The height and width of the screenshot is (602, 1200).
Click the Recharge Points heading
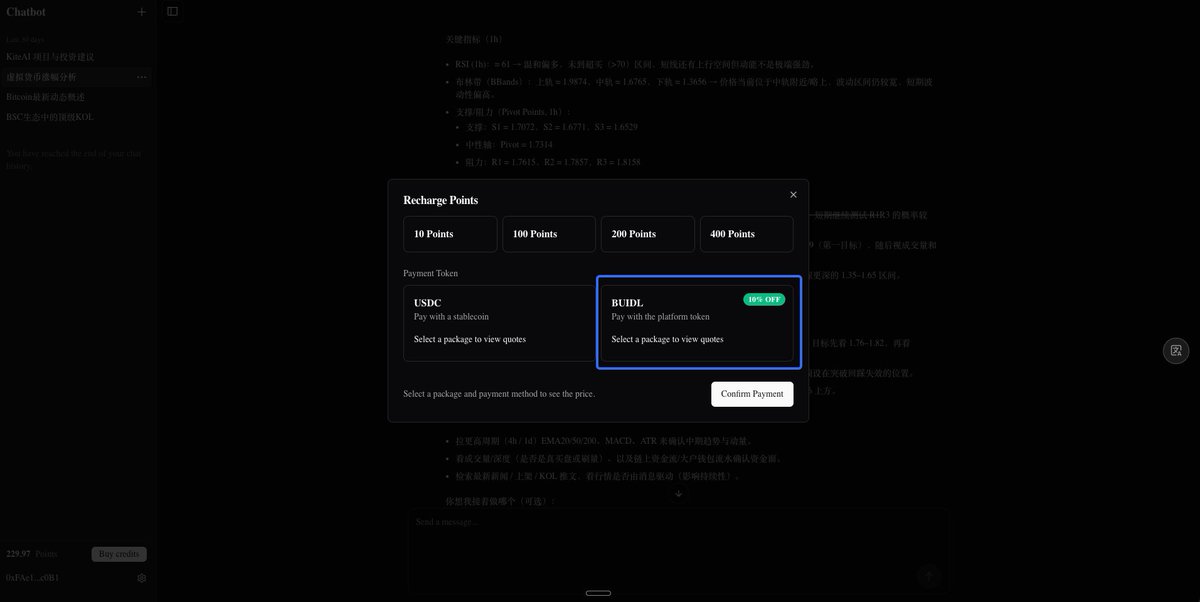pos(441,200)
